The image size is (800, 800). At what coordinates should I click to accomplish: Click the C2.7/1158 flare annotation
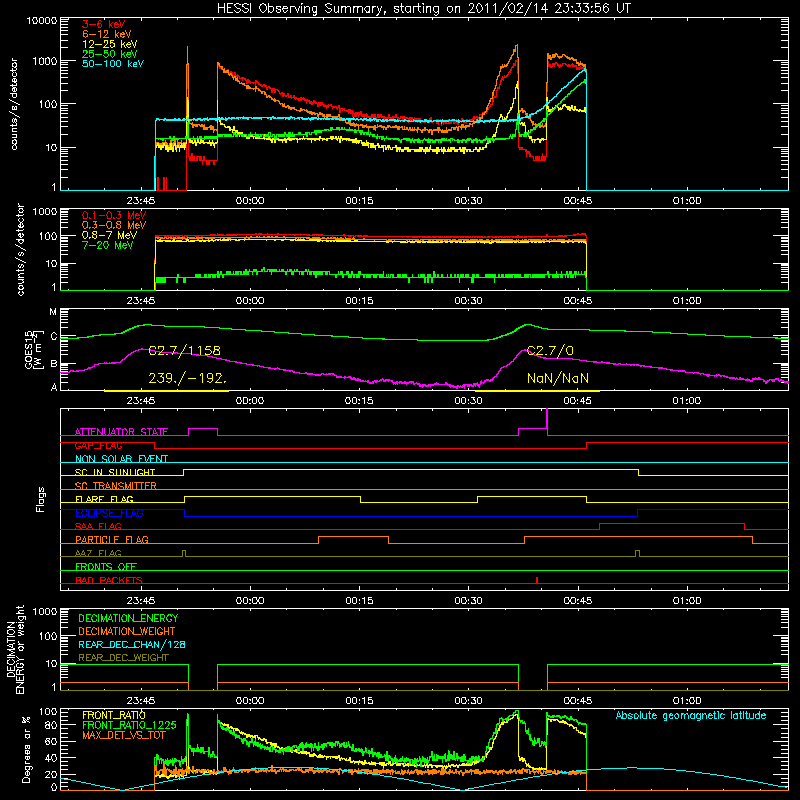184,351
